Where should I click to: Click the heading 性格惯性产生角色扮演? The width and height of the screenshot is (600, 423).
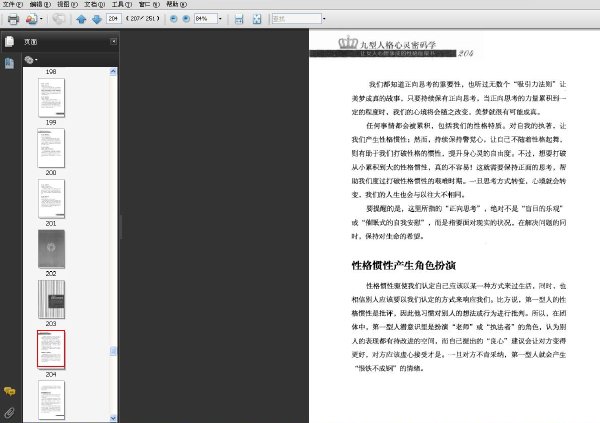(x=404, y=265)
